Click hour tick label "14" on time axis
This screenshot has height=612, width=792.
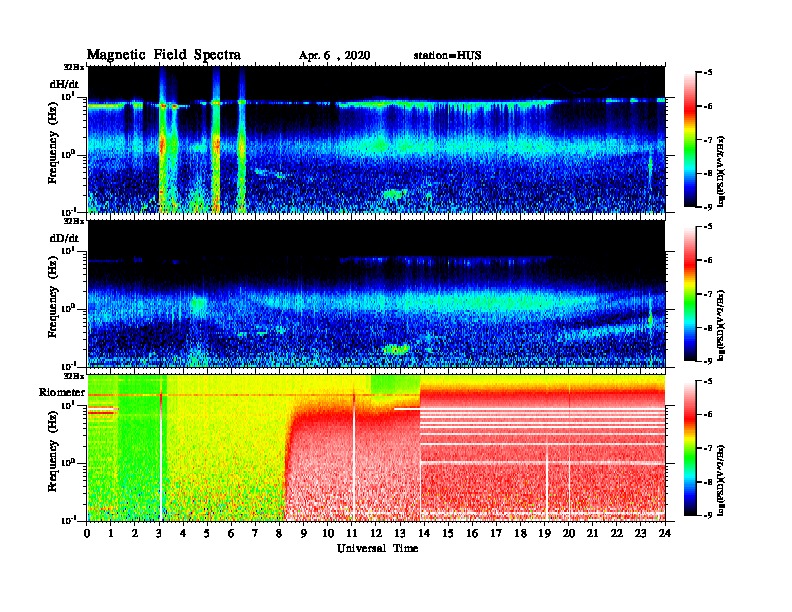[x=424, y=533]
